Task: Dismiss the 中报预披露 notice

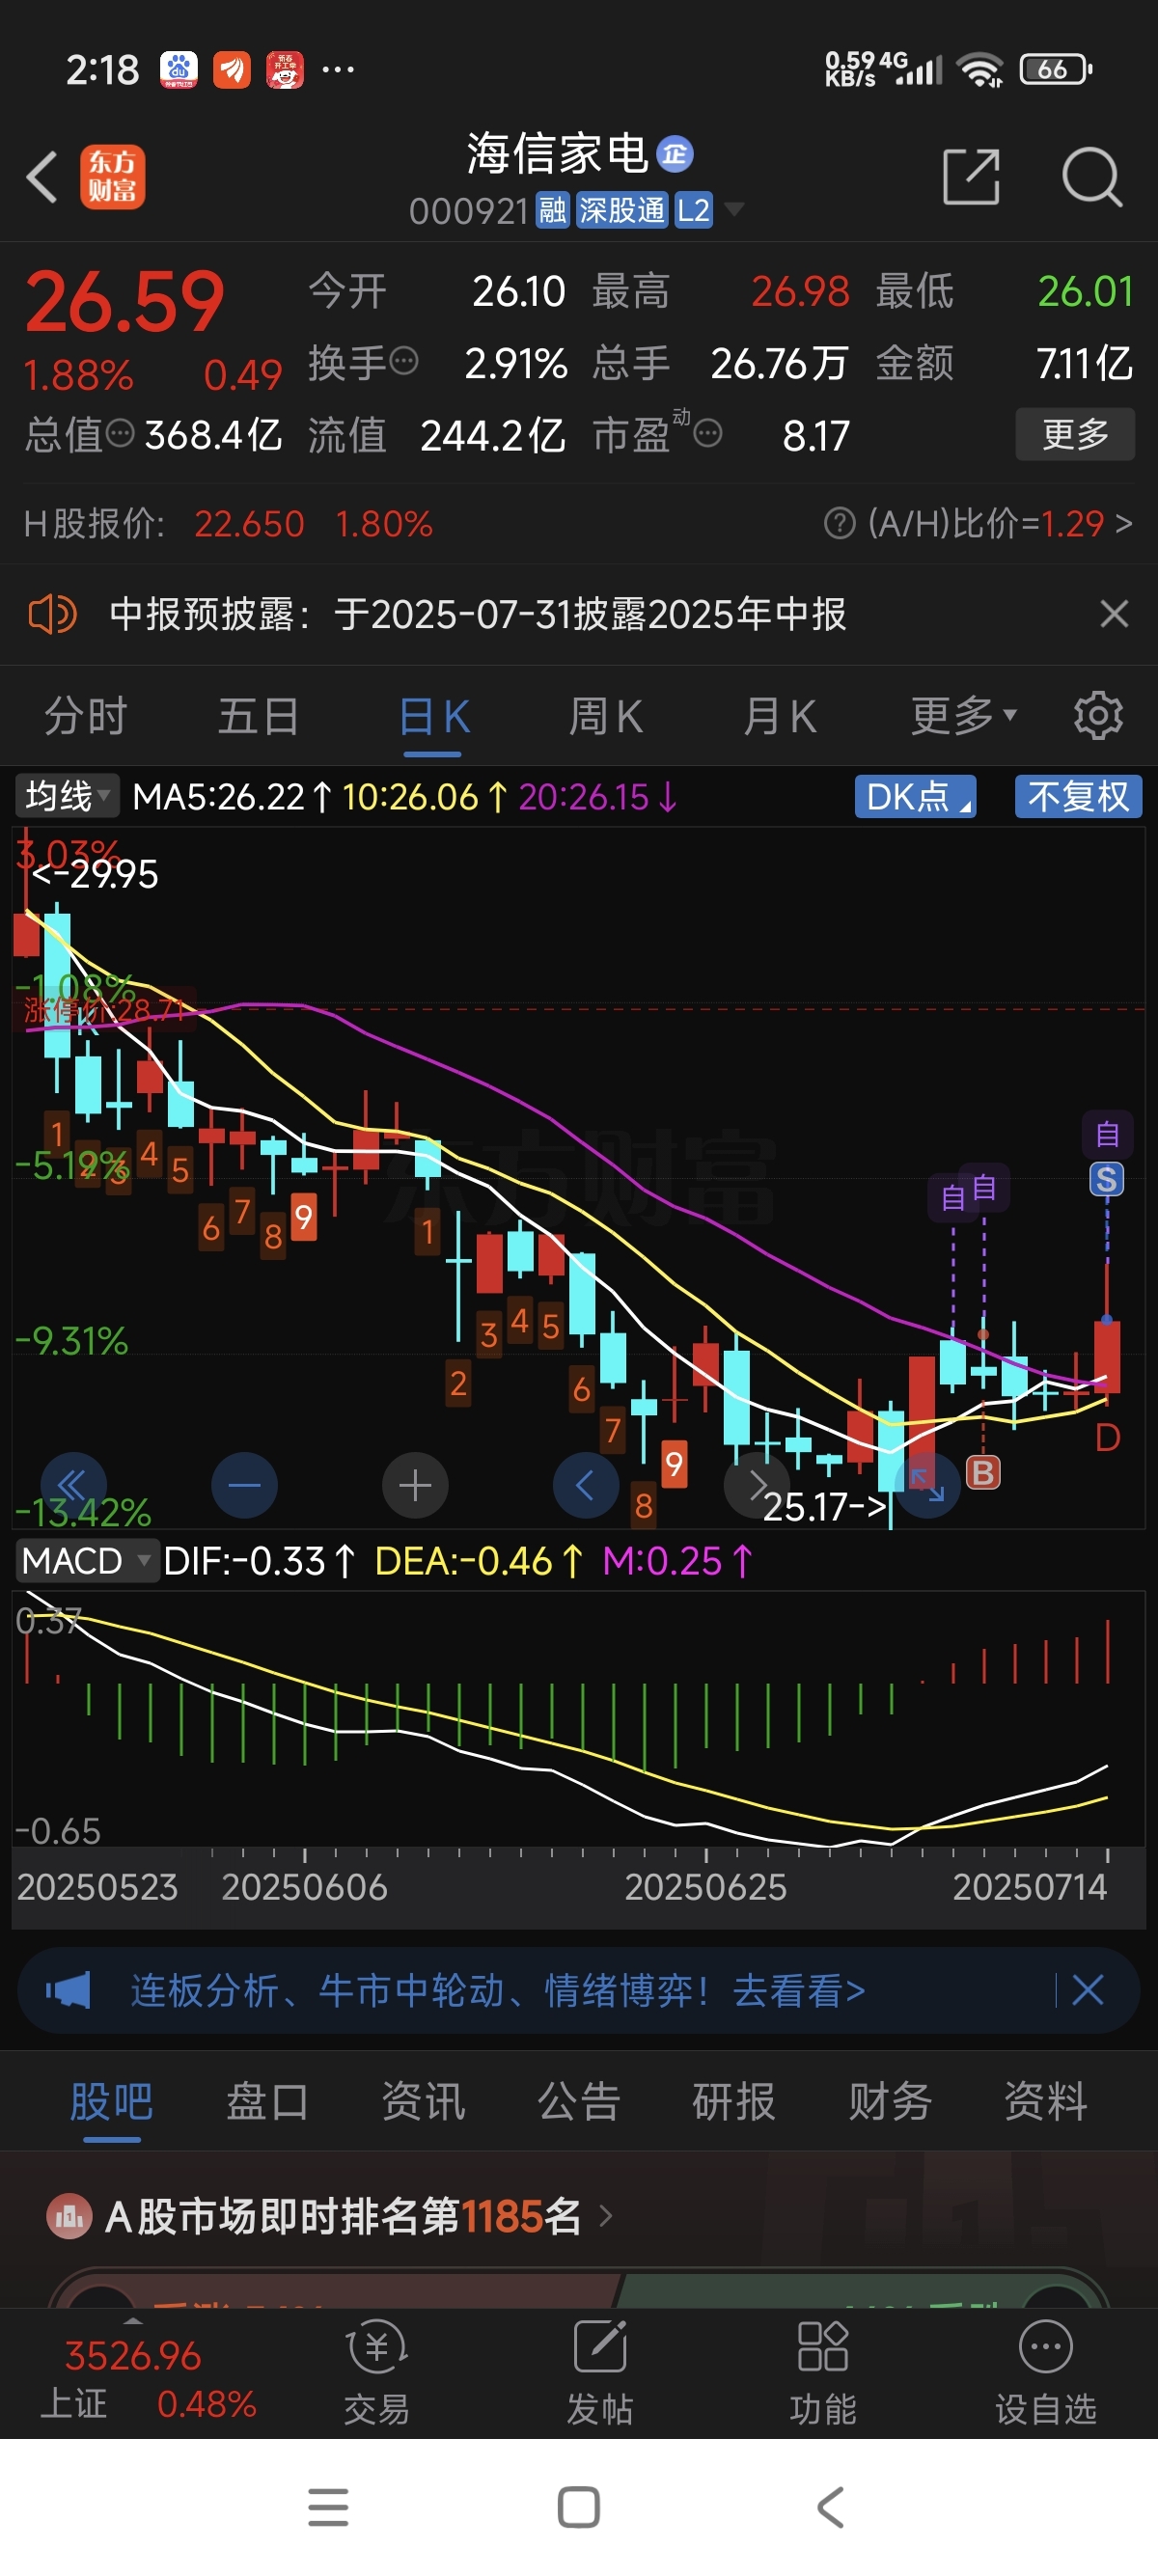Action: (x=1114, y=613)
